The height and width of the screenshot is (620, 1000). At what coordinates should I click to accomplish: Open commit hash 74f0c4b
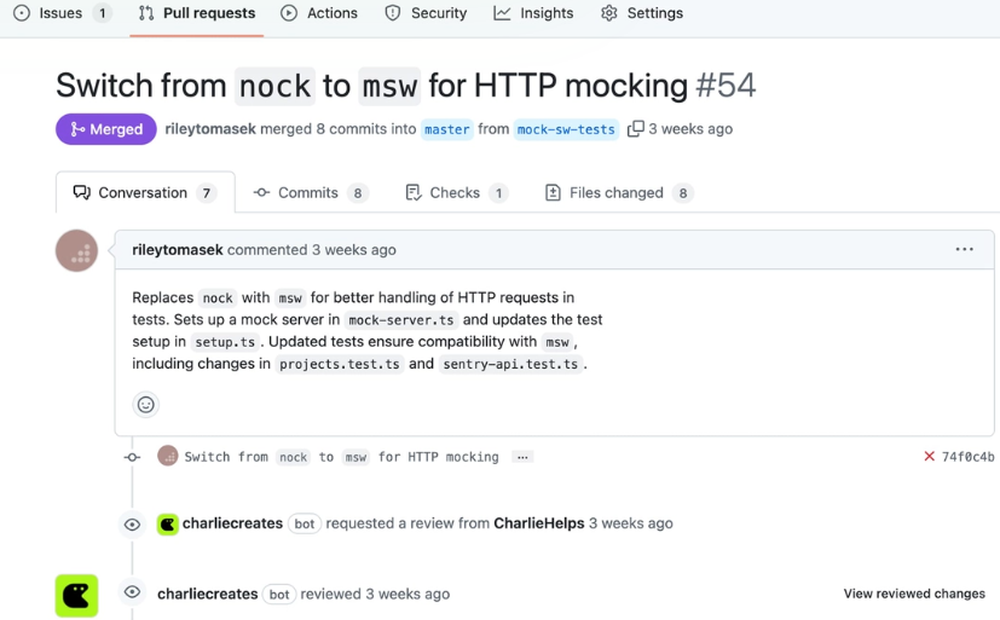(968, 457)
